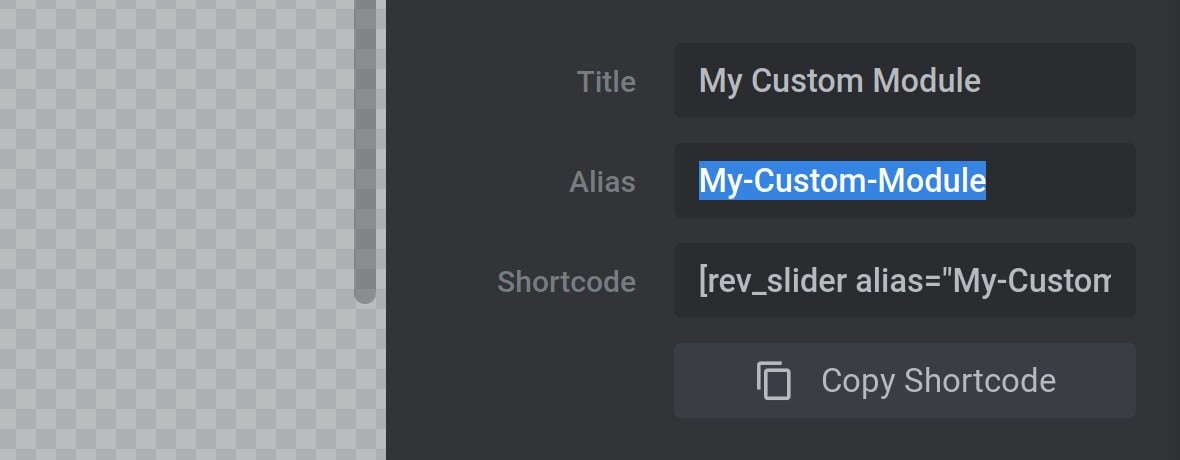Select the Shortcode text field
This screenshot has width=1180, height=460.
(905, 281)
